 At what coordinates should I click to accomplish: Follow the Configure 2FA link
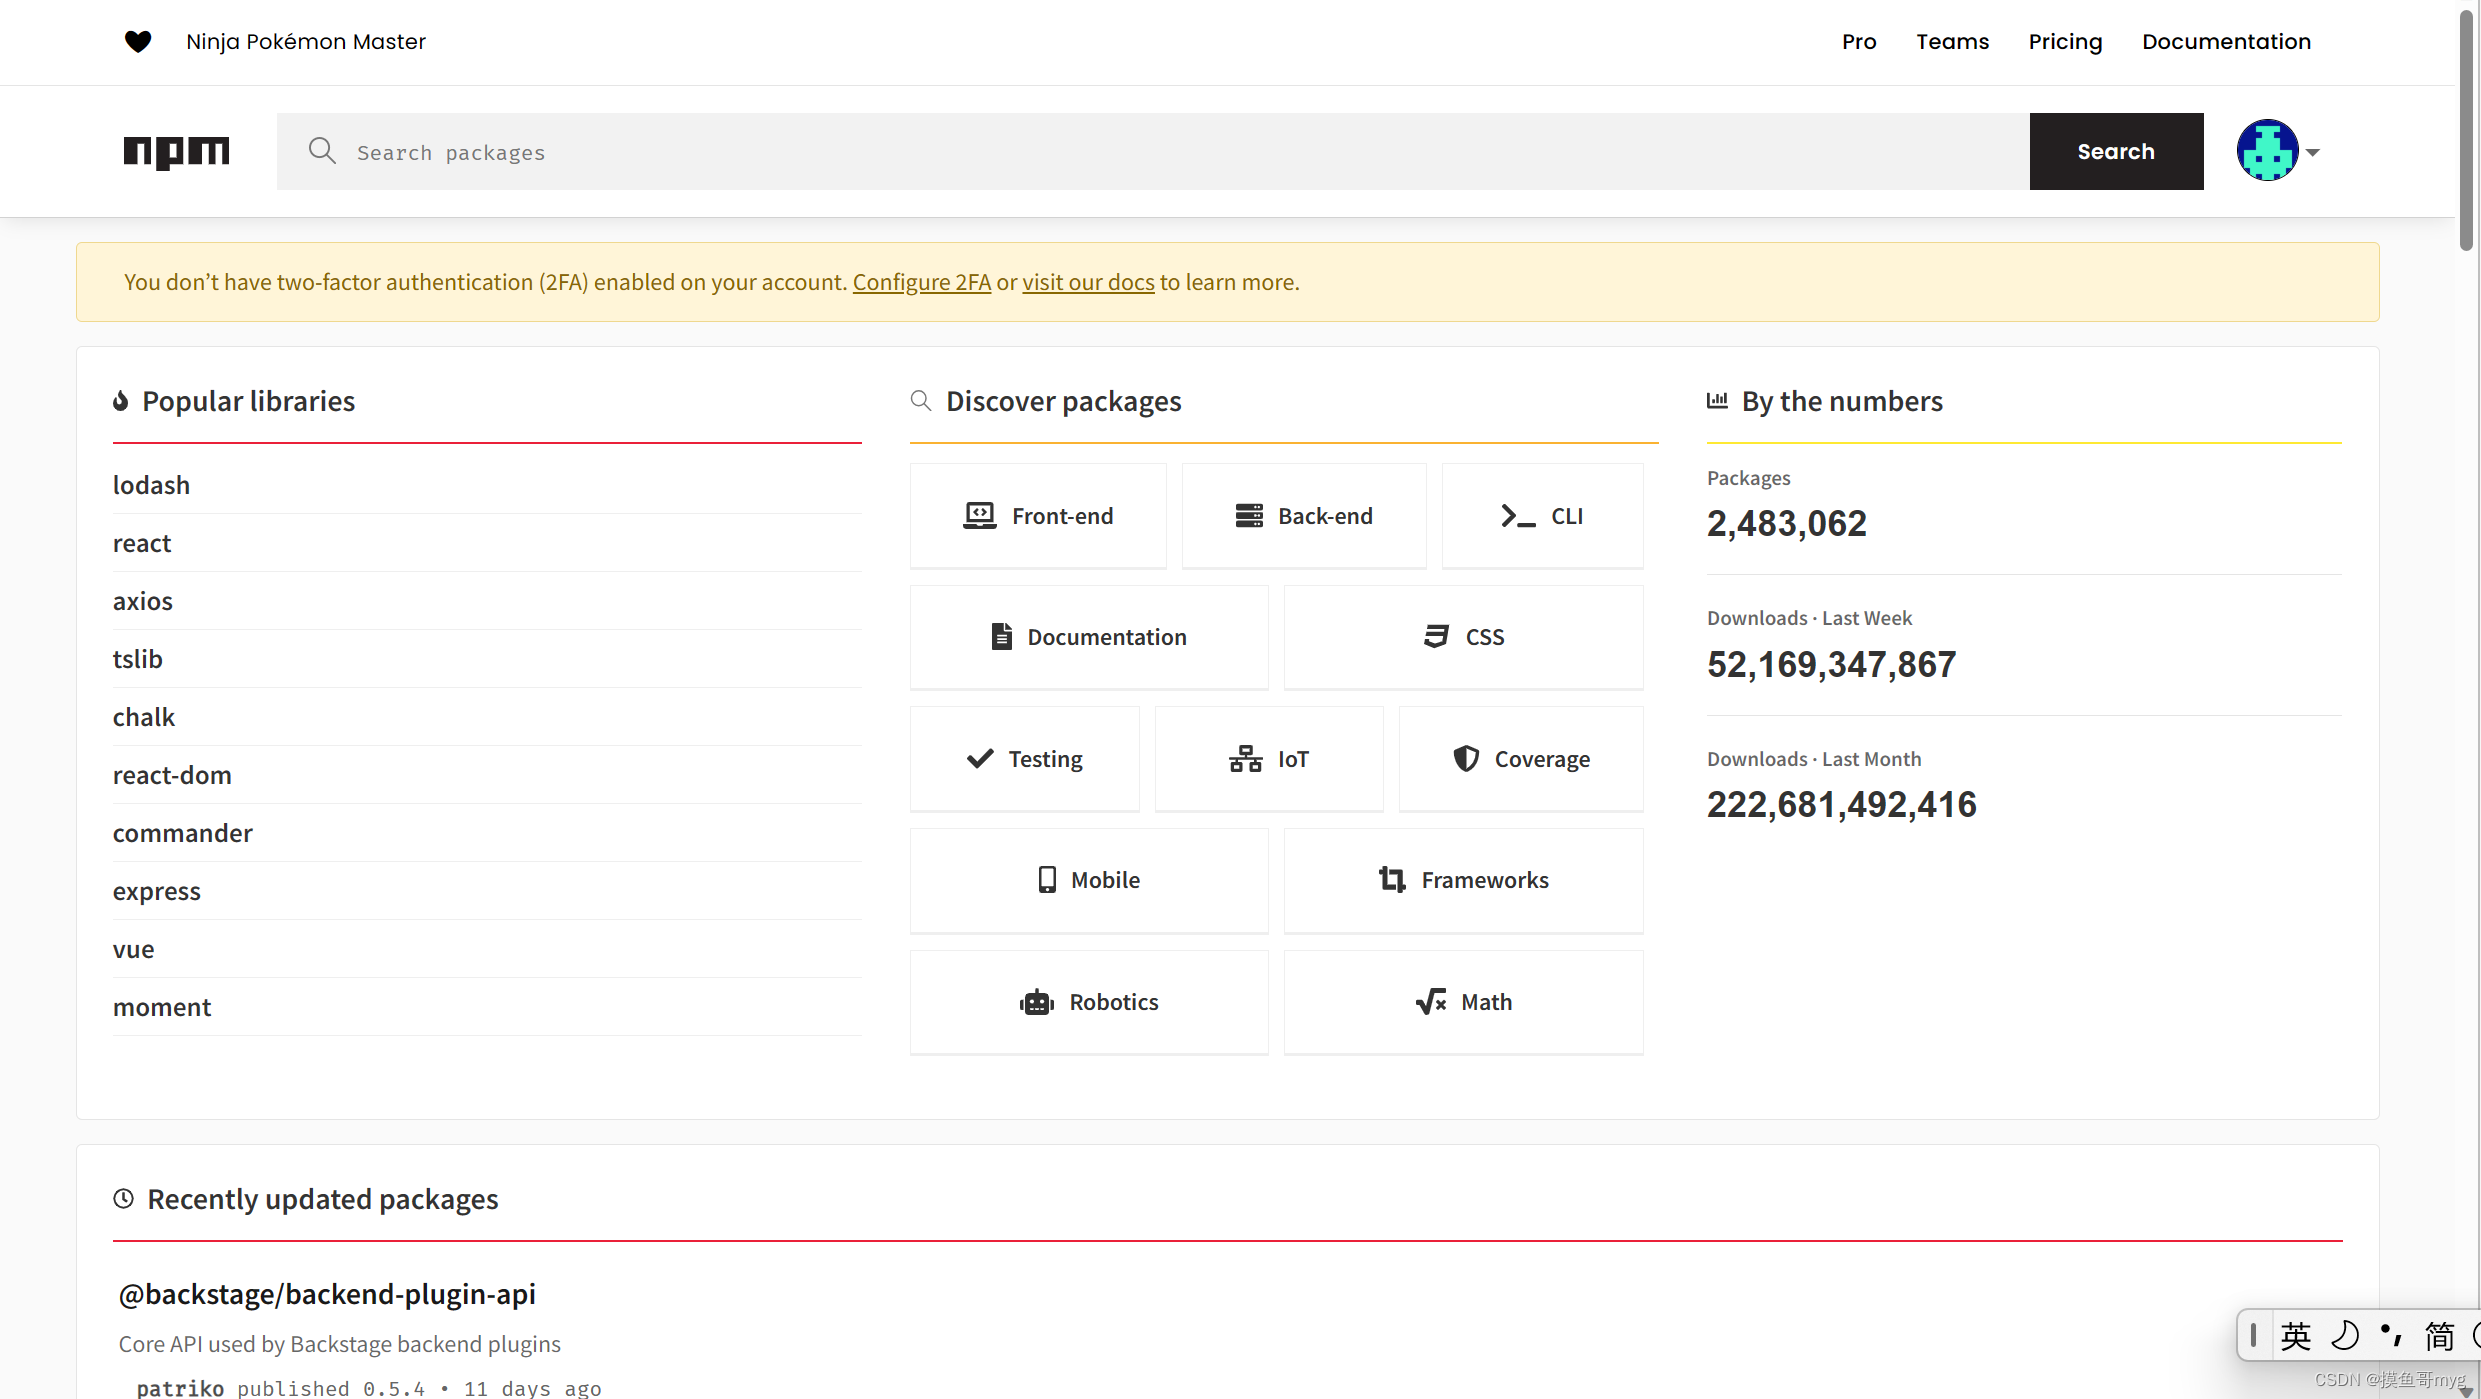point(921,282)
